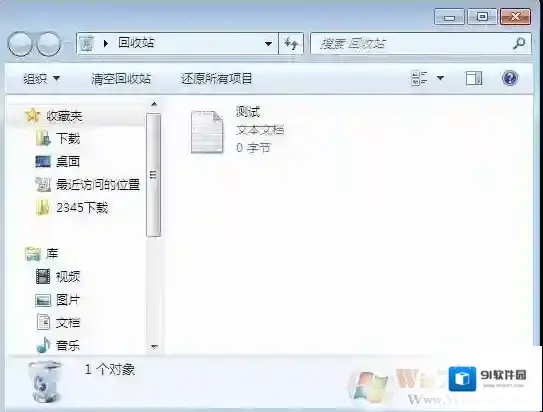Open 最近访问的位置 in favorites
The image size is (543, 412).
coord(98,185)
